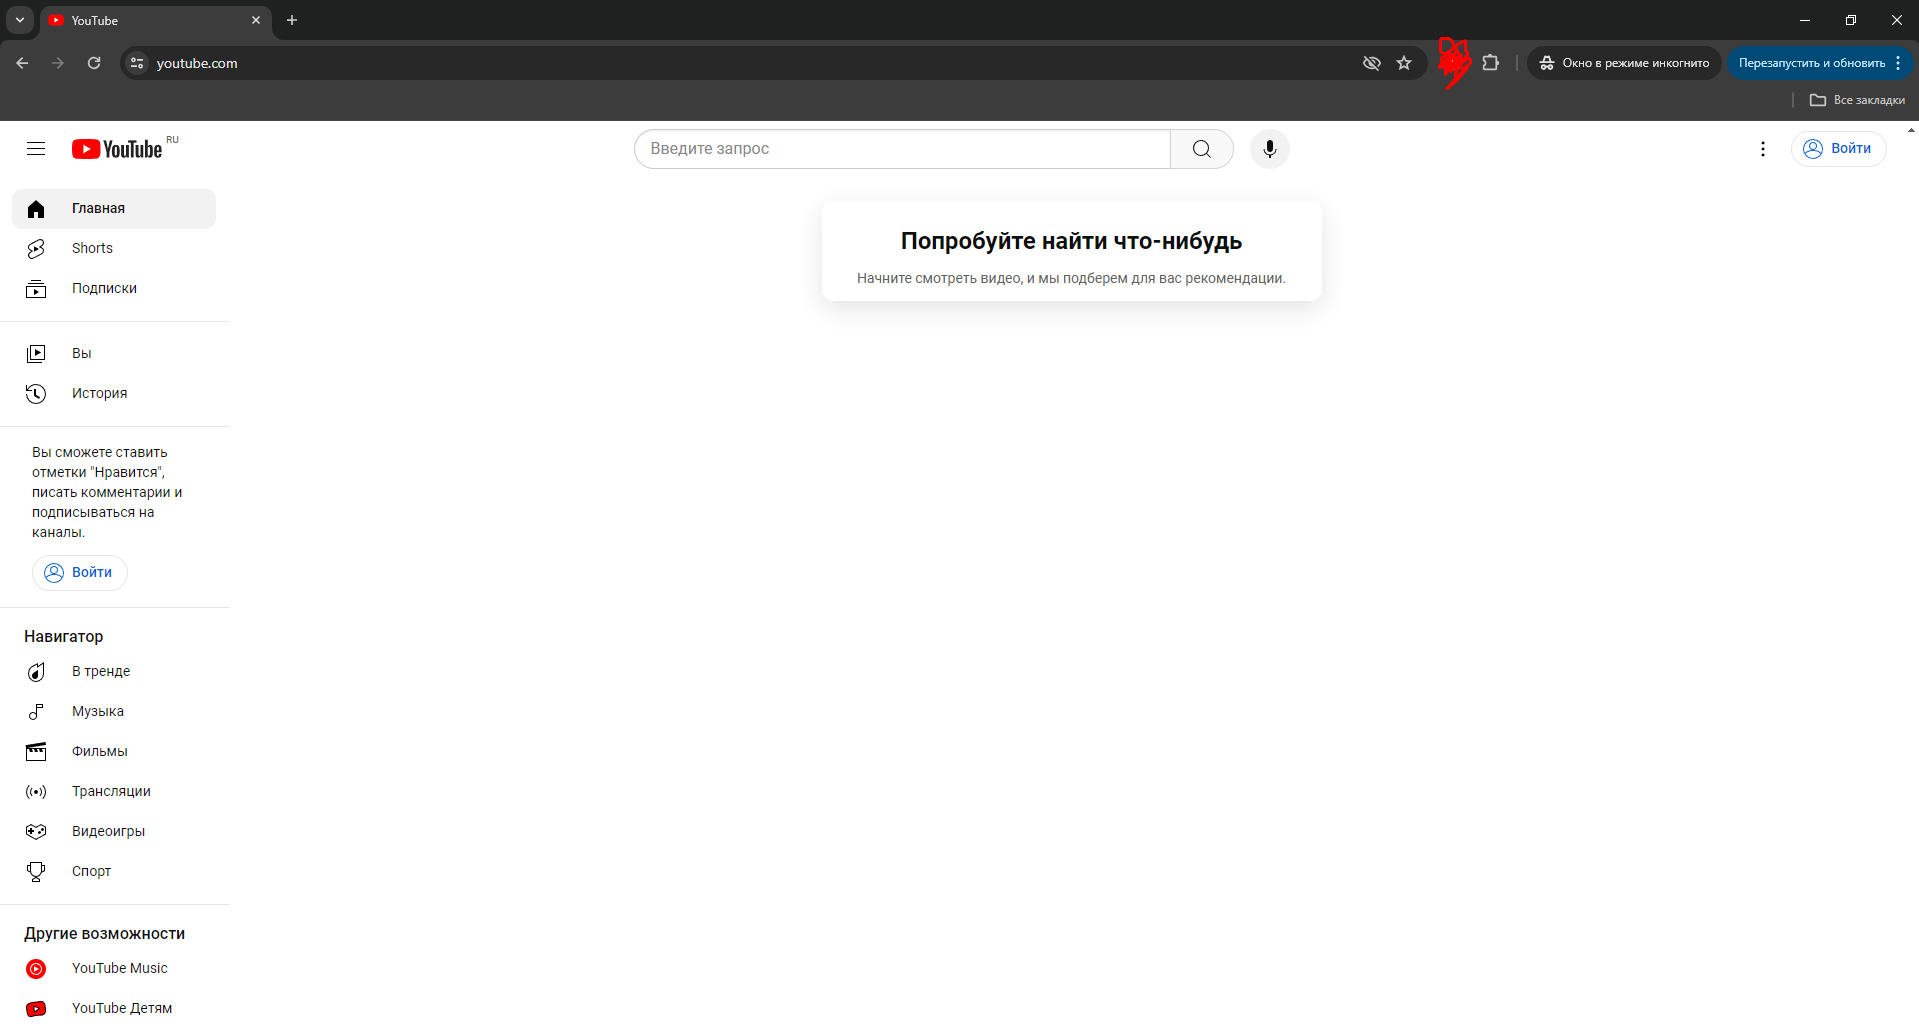Image resolution: width=1919 pixels, height=1028 pixels.
Task: Open the Chrome extensions puzzle menu
Action: 1490,63
